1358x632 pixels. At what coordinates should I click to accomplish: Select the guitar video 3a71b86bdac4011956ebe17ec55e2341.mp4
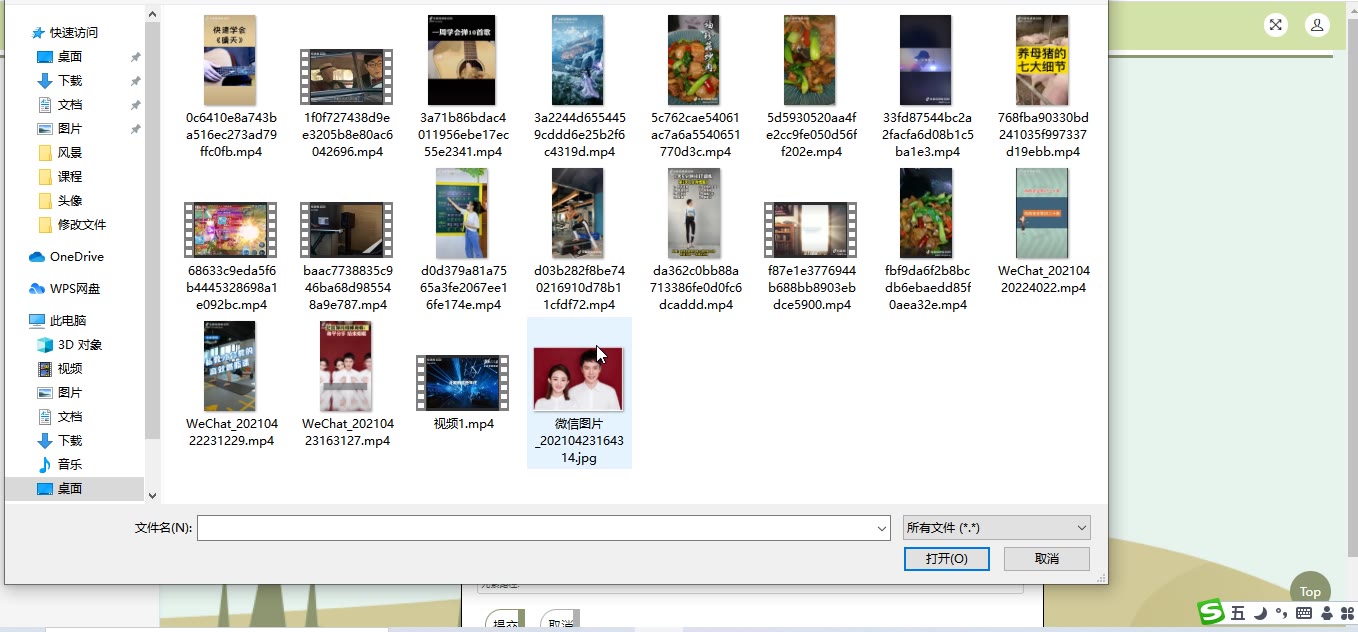click(462, 87)
